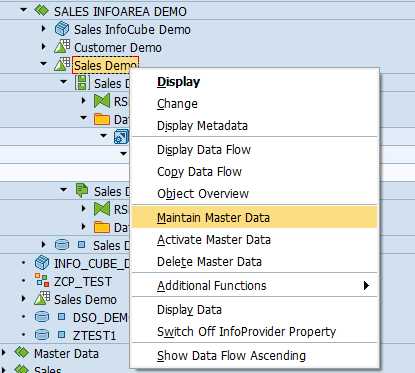The width and height of the screenshot is (415, 373).
Task: Click the ZTEST1 datastore cylinder icon
Action: [42, 334]
